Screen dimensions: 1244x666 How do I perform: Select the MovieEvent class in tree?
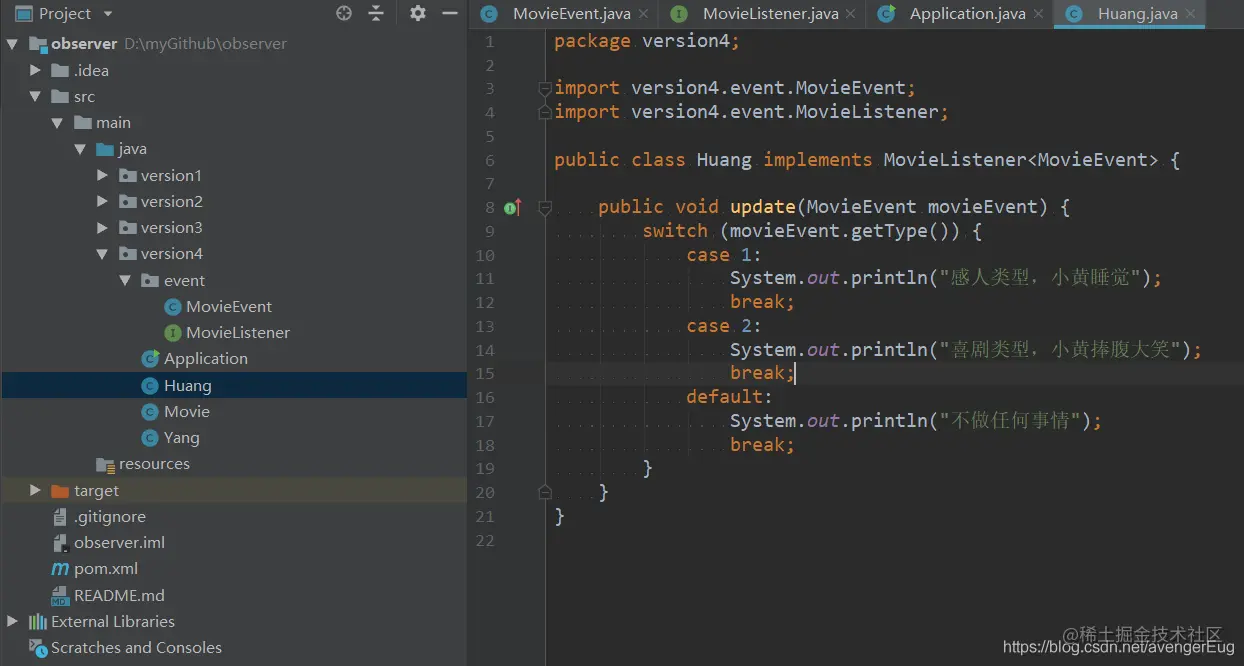click(229, 306)
